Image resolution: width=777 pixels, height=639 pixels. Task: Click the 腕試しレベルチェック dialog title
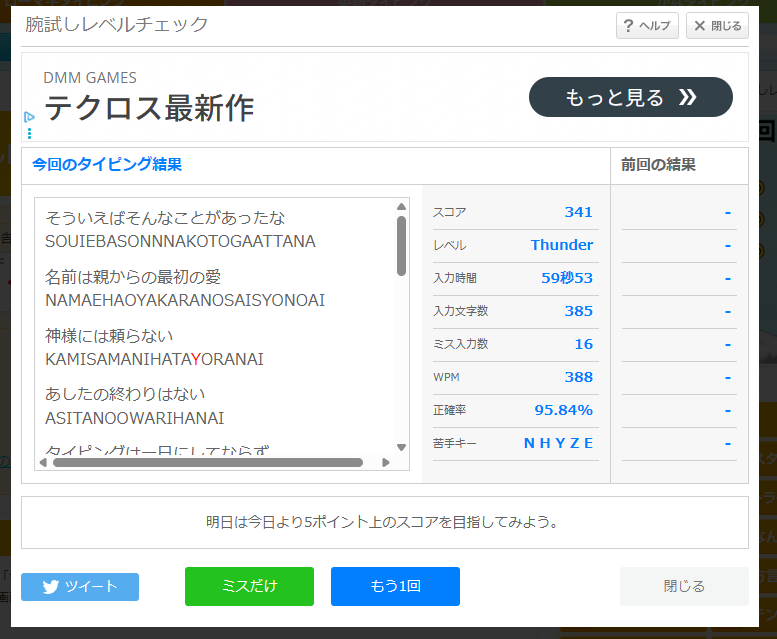(x=116, y=24)
